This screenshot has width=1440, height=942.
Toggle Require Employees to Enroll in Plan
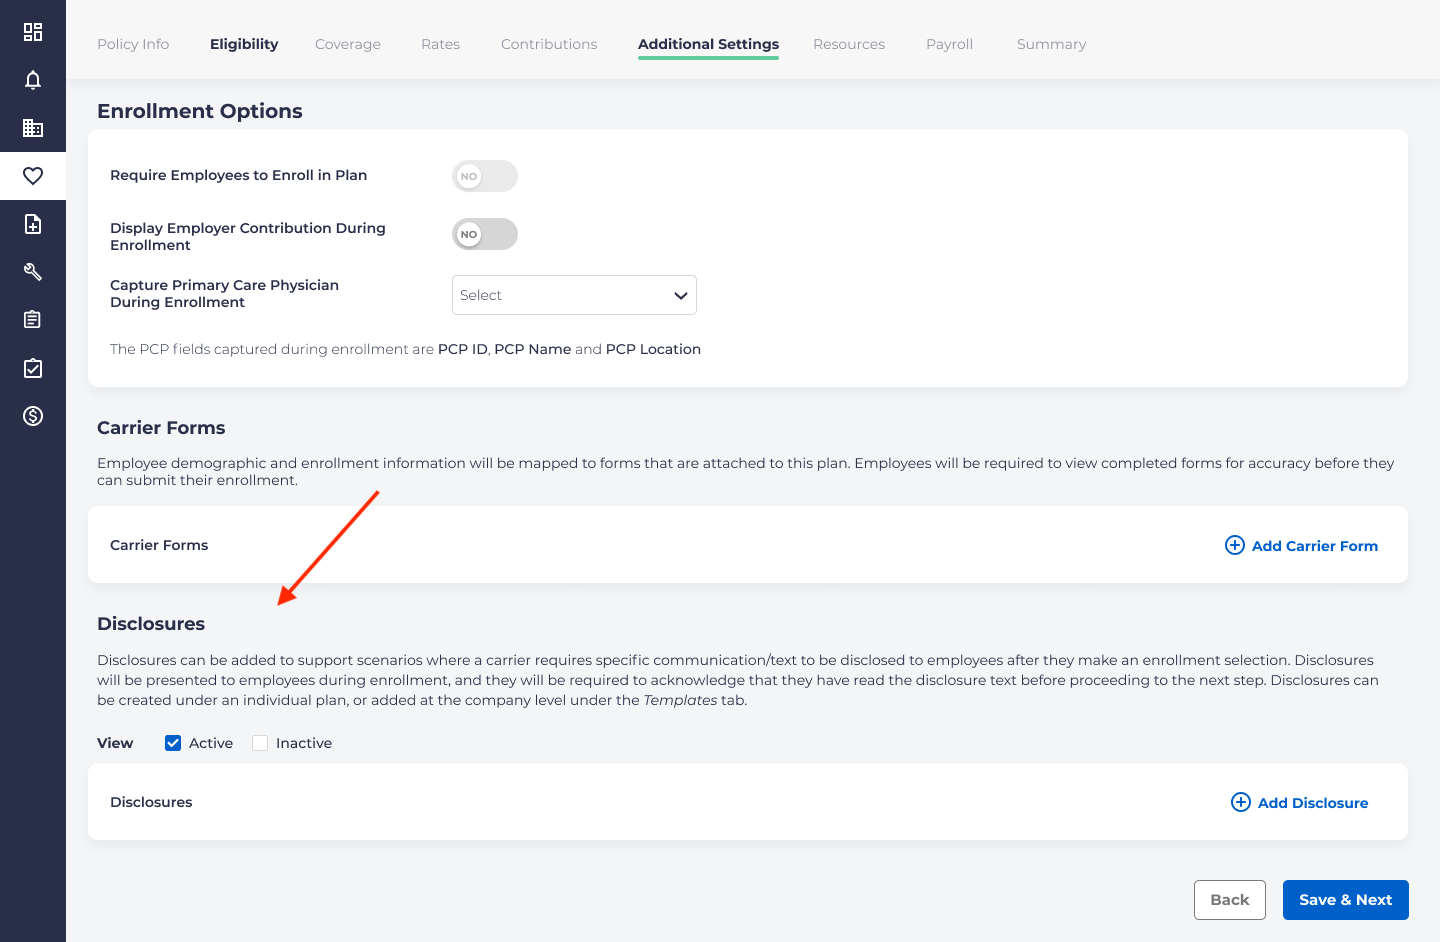pos(485,176)
